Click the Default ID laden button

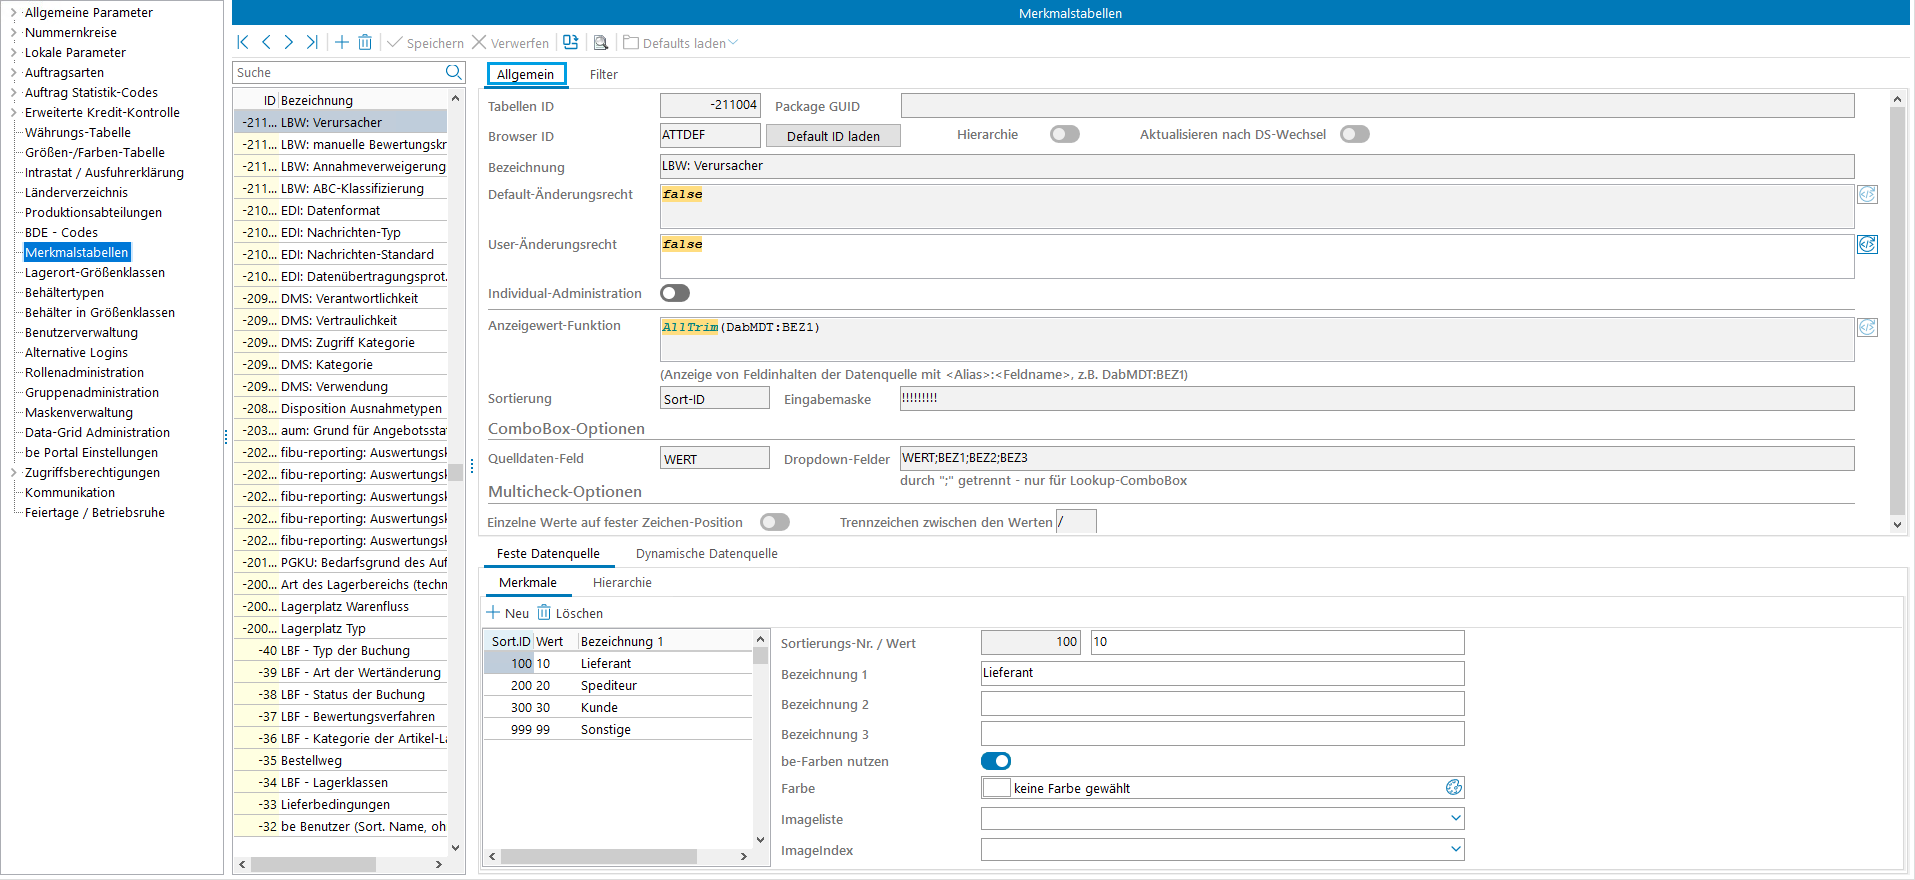[833, 136]
